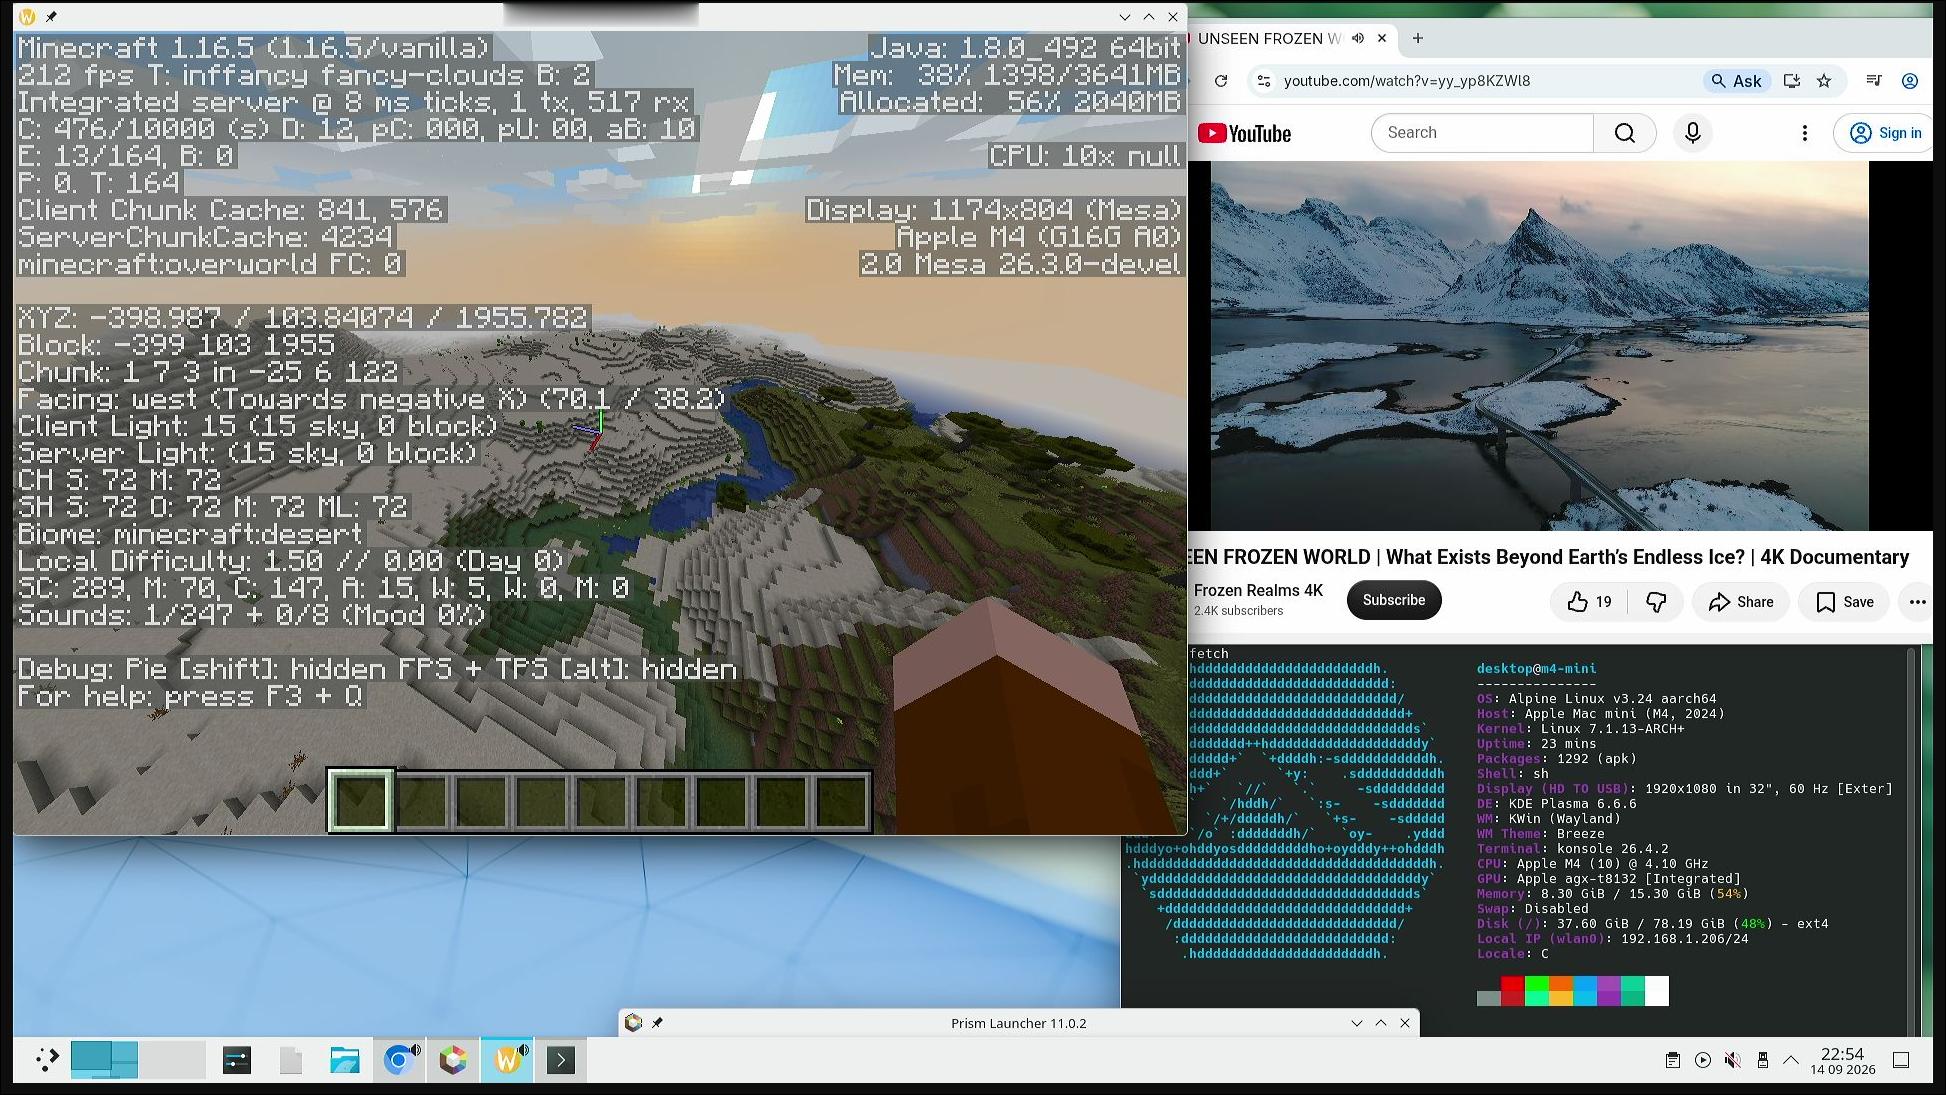Open the media player tray applet
This screenshot has width=1946, height=1095.
click(1702, 1060)
